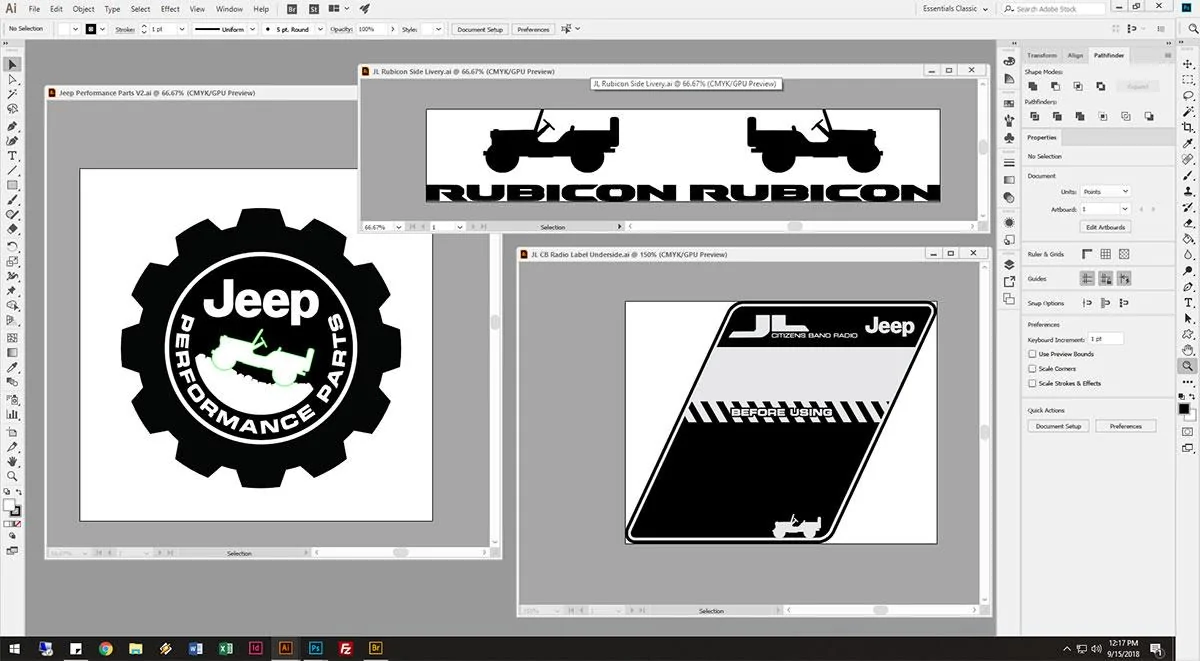Switch to the Align tab
This screenshot has height=661, width=1200.
(1075, 55)
